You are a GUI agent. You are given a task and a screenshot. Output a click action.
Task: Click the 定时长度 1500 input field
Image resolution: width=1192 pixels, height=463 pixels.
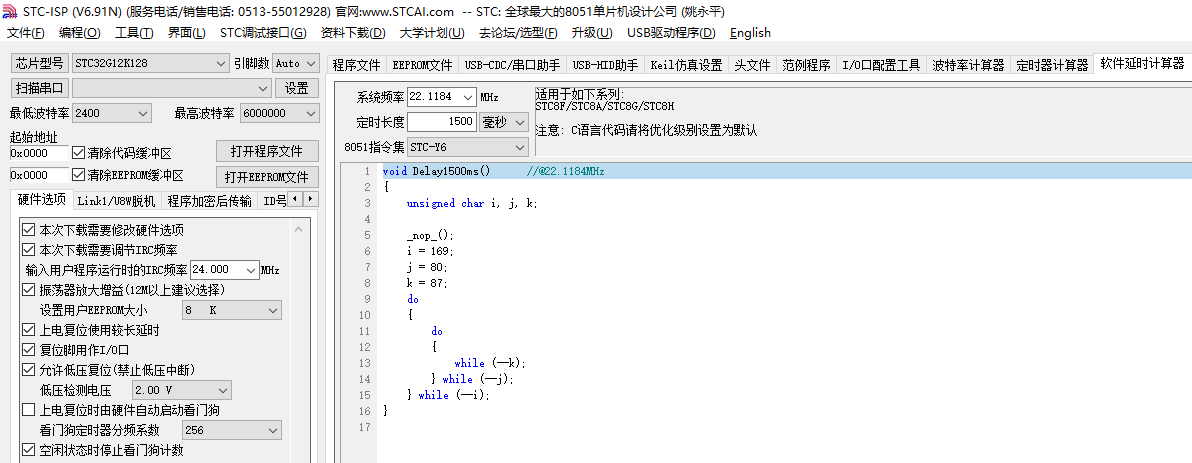click(x=442, y=122)
